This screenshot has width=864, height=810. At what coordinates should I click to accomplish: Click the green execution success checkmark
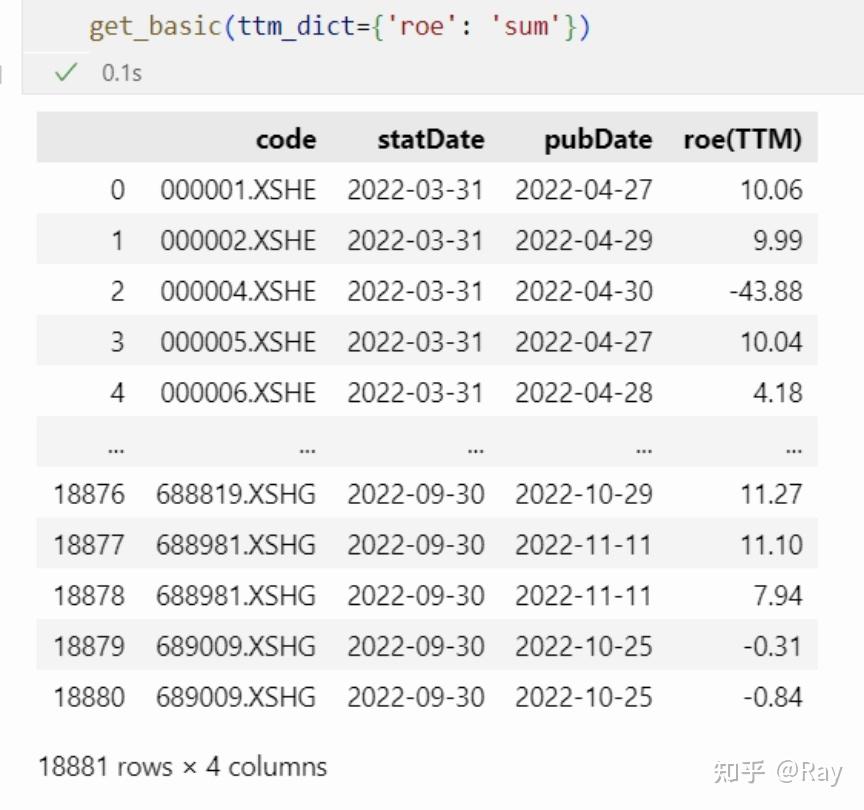pyautogui.click(x=67, y=73)
